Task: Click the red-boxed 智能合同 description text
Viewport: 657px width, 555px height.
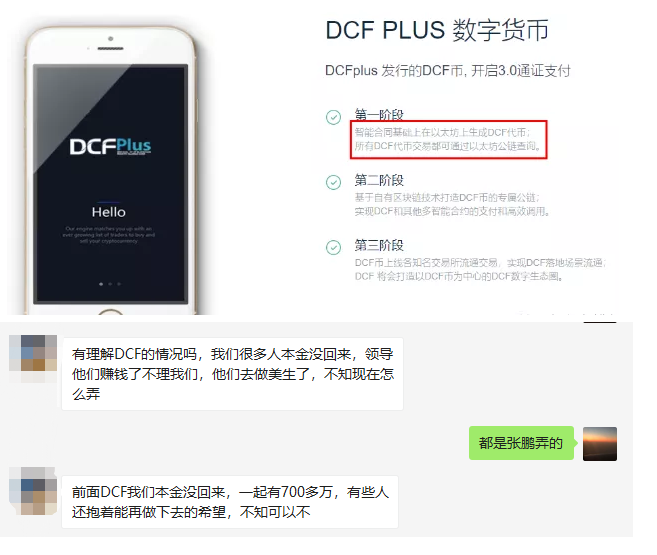Action: pos(448,139)
